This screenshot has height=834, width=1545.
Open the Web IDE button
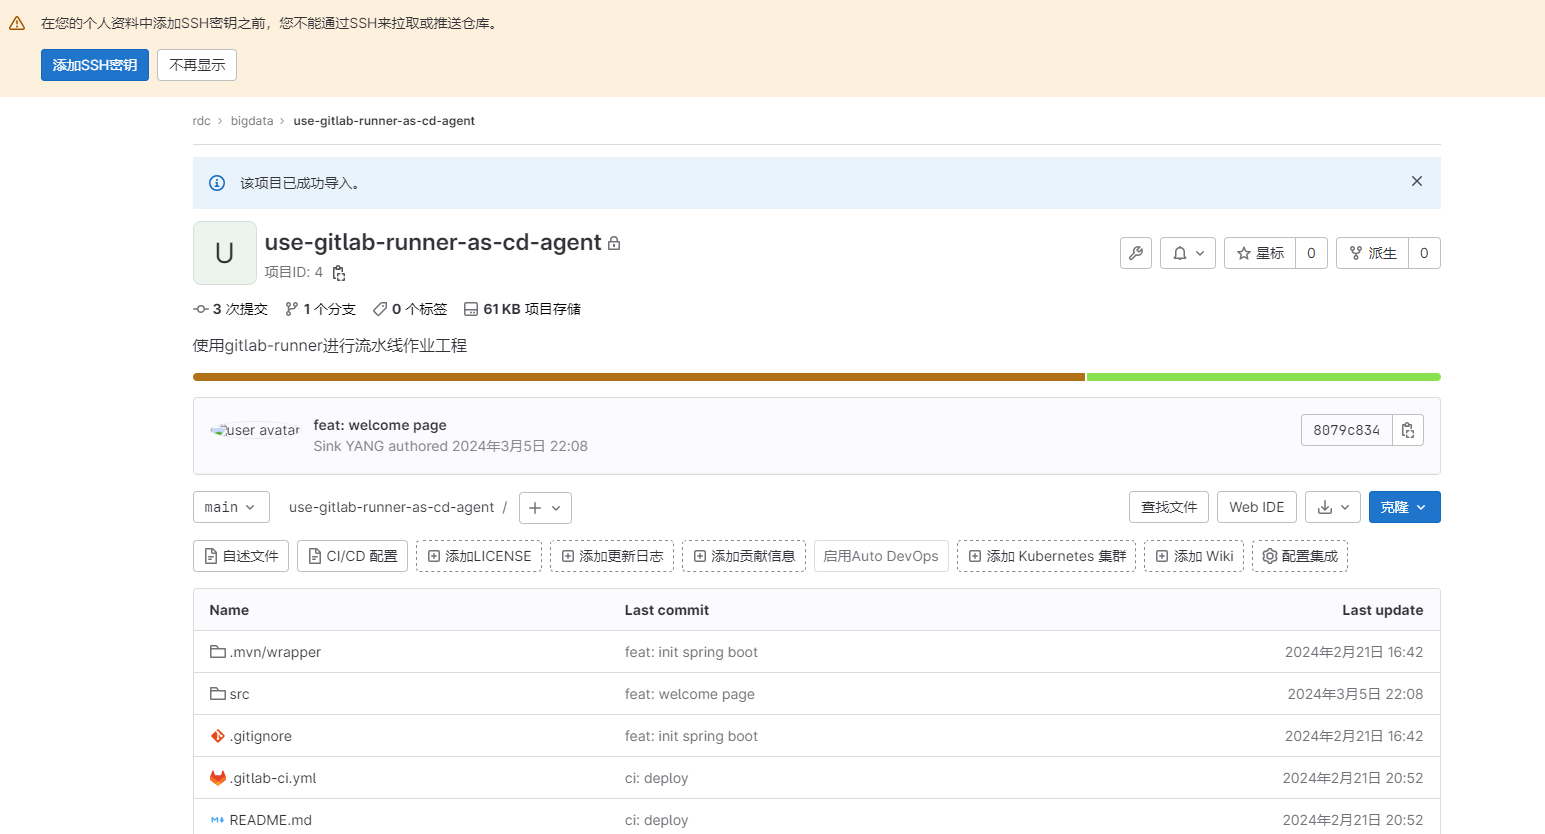coord(1257,507)
